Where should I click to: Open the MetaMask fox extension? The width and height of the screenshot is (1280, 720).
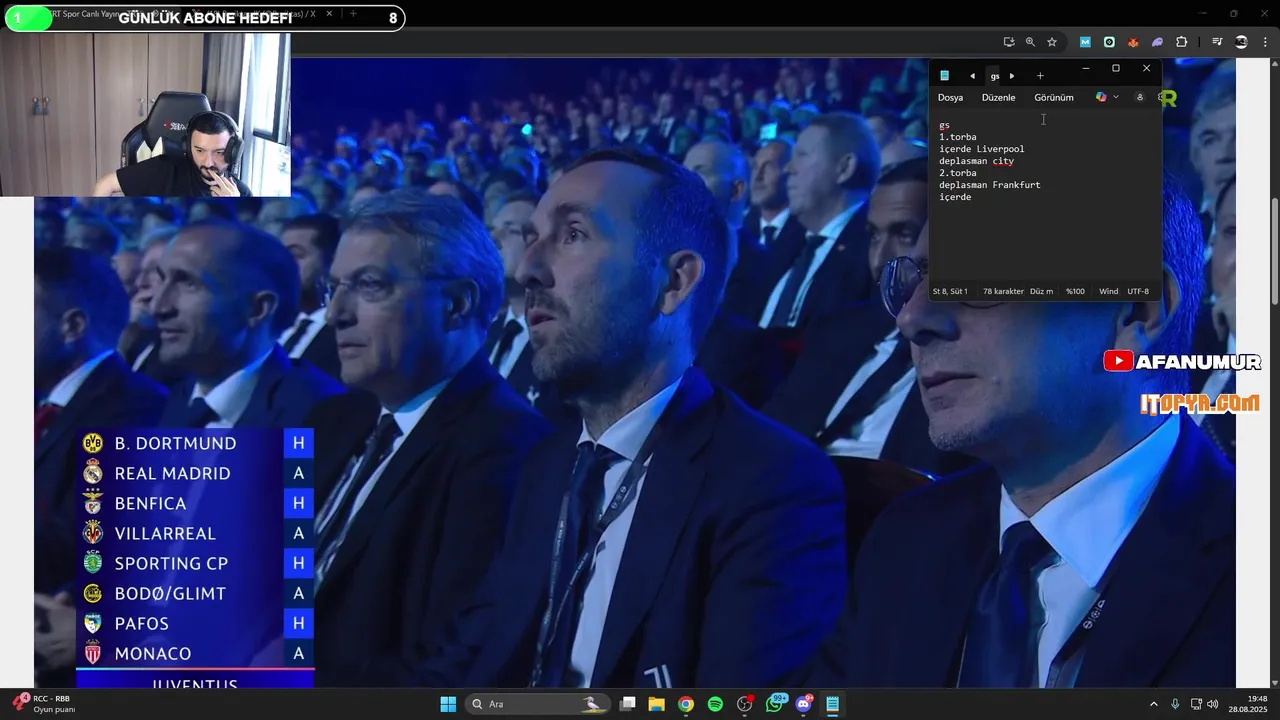coord(1133,42)
